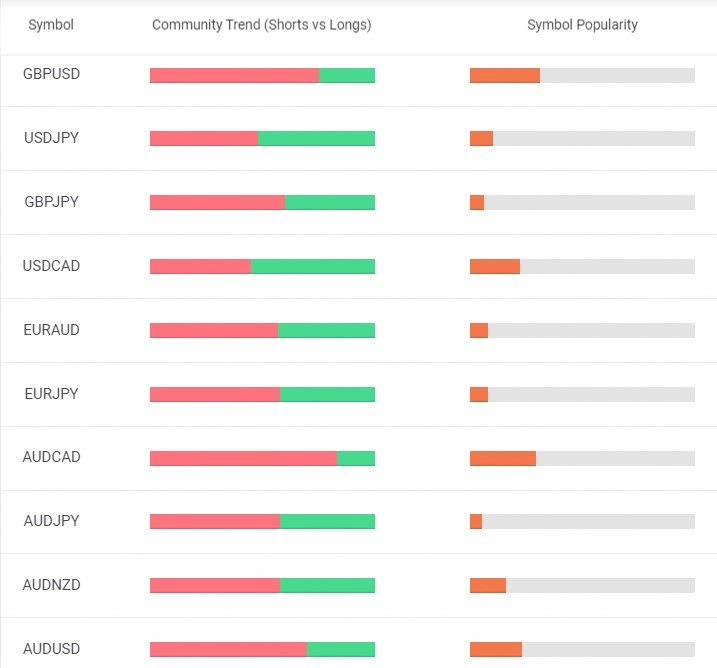Click the green longs segment for USDCAD
Image resolution: width=717 pixels, height=668 pixels.
pyautogui.click(x=313, y=267)
